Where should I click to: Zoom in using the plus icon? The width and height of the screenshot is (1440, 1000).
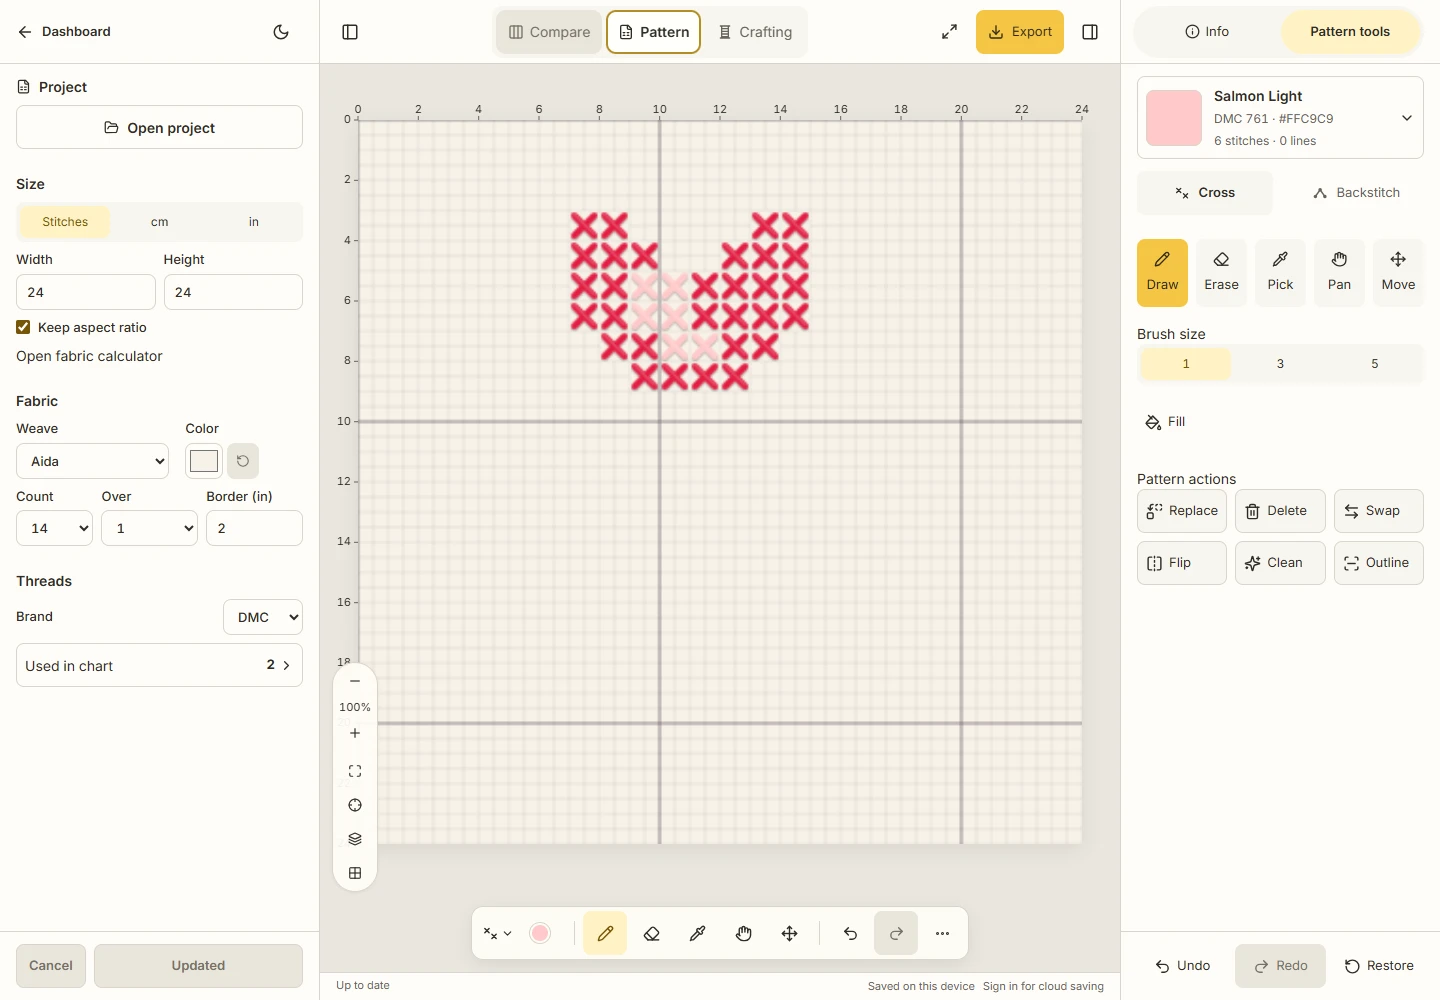[355, 733]
